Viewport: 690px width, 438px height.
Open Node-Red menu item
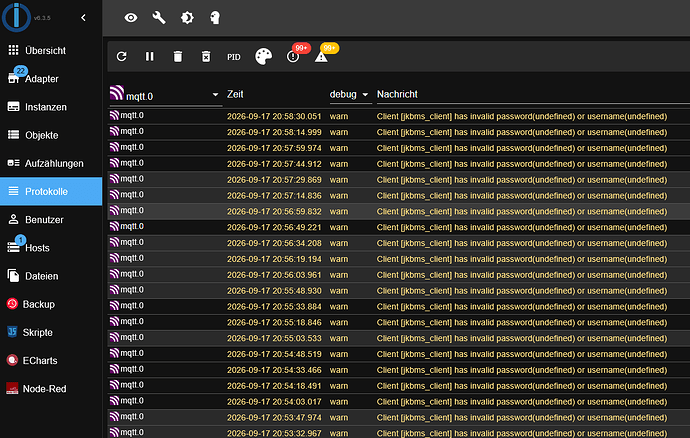tap(51, 389)
